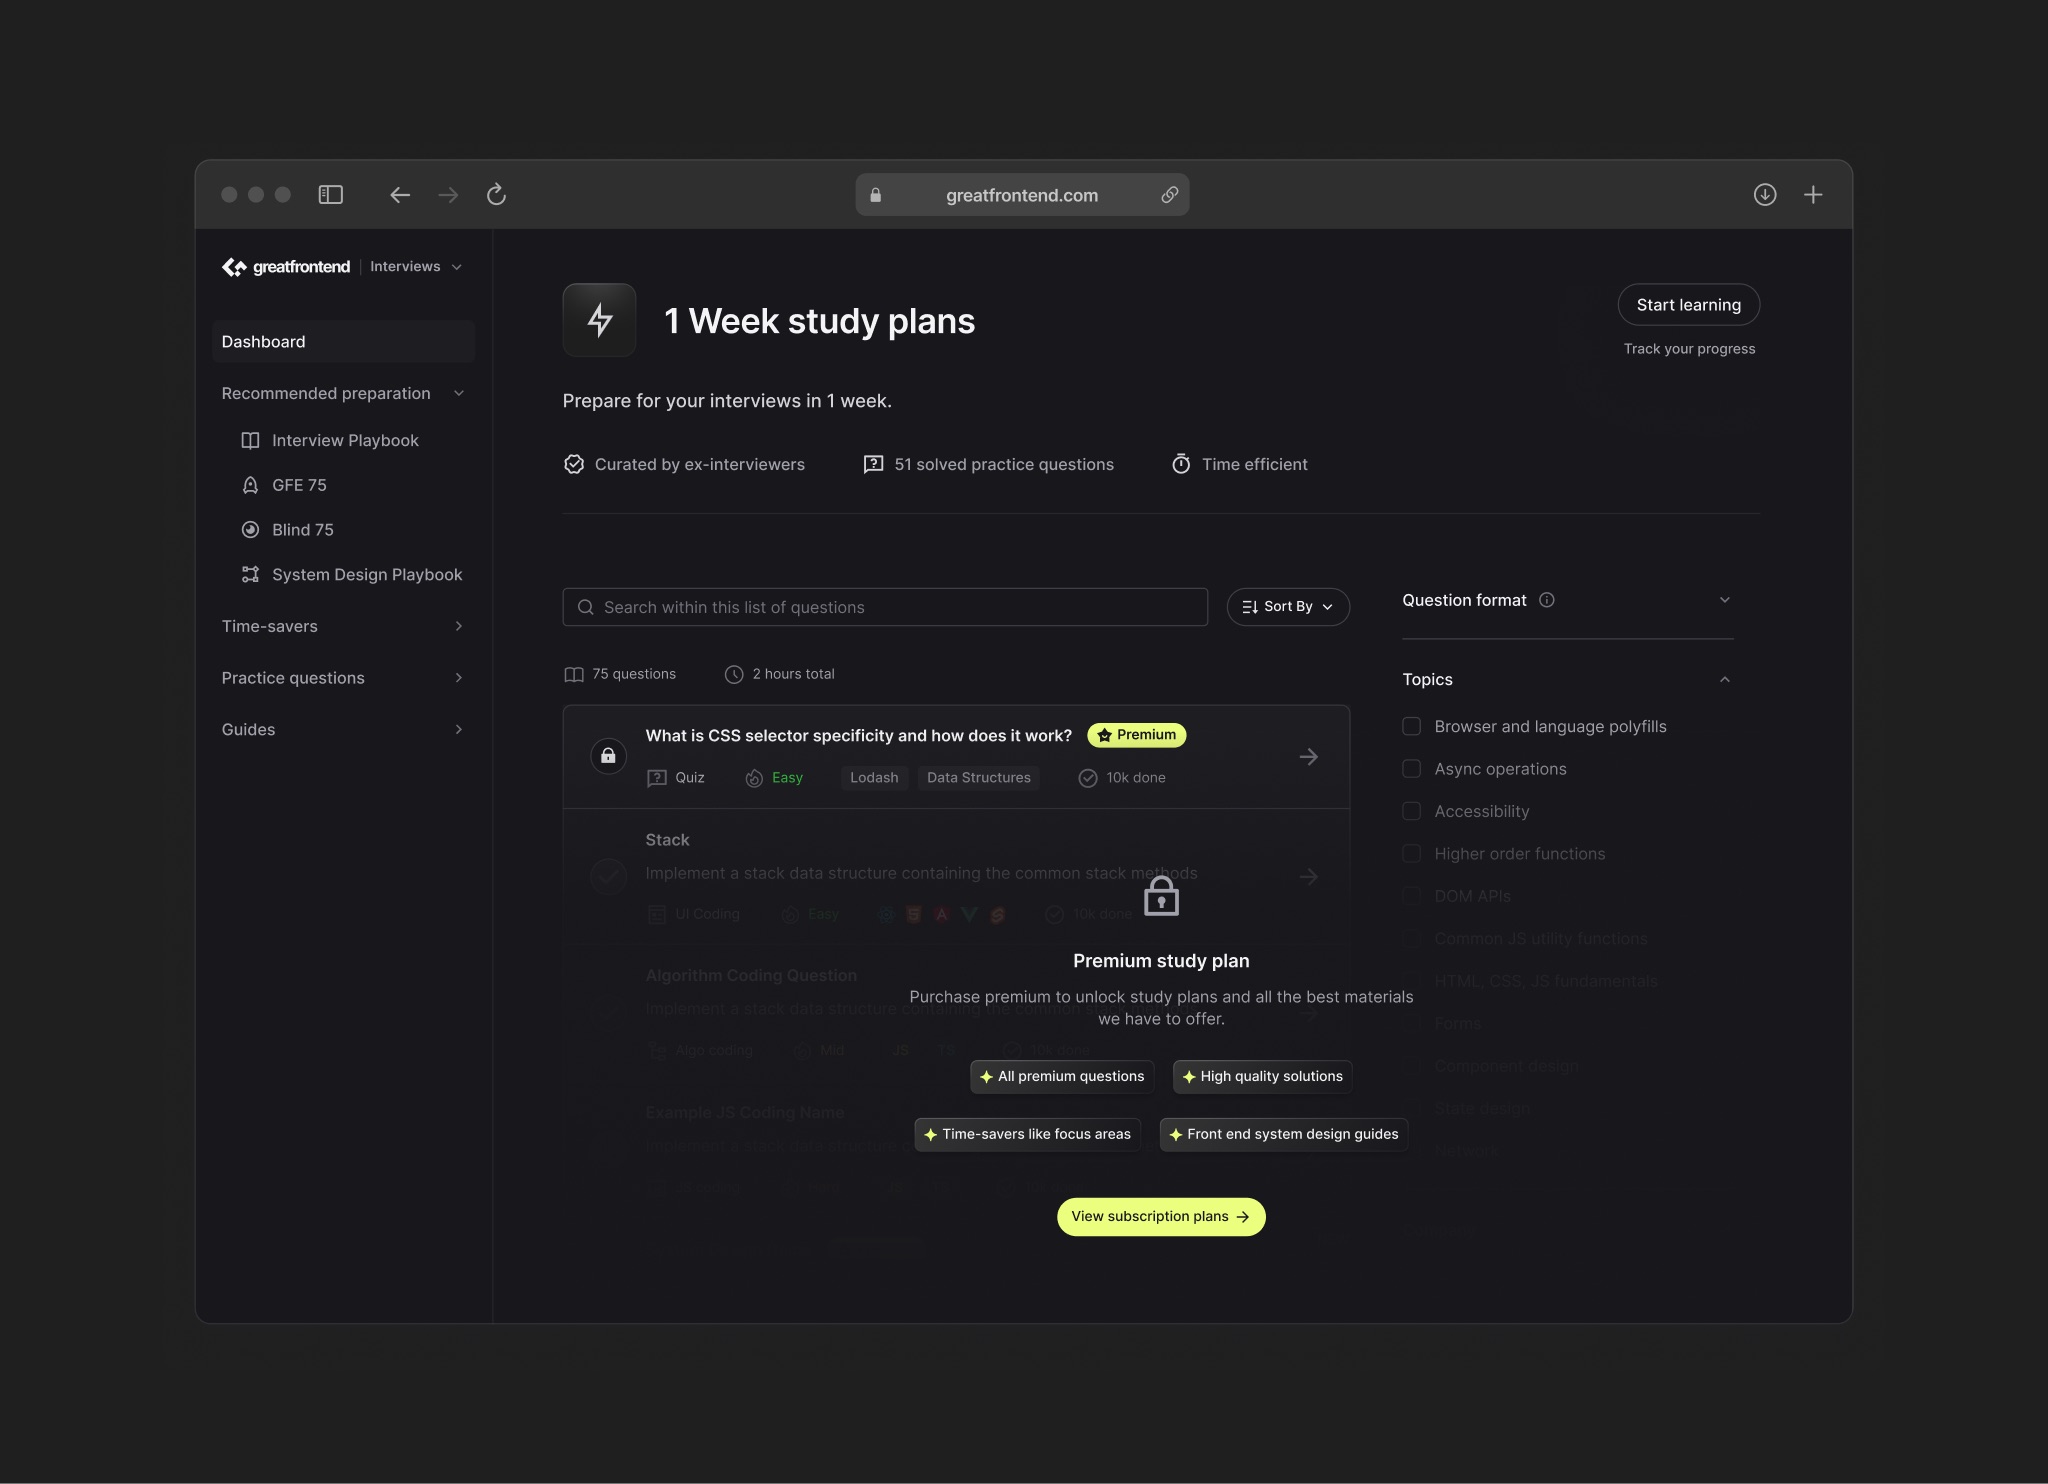This screenshot has width=2048, height=1484.
Task: Check the Async operations topic
Action: 1412,769
